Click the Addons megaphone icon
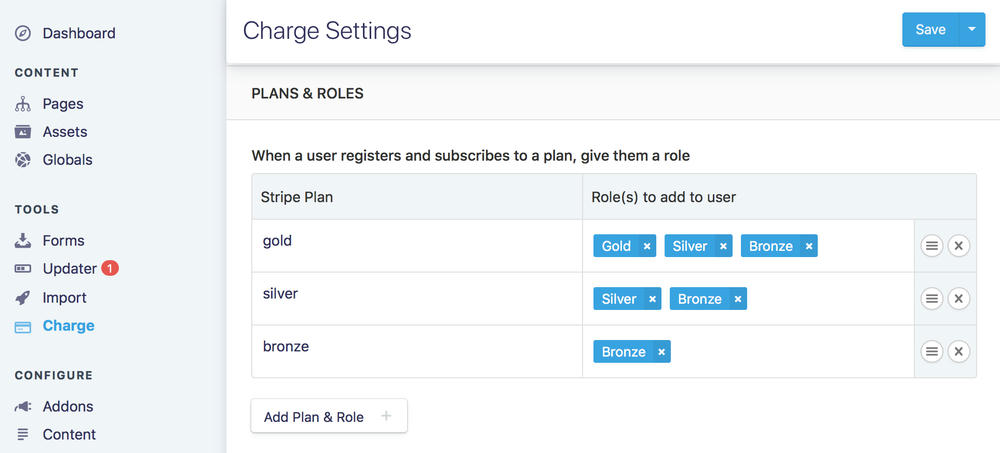 [23, 407]
